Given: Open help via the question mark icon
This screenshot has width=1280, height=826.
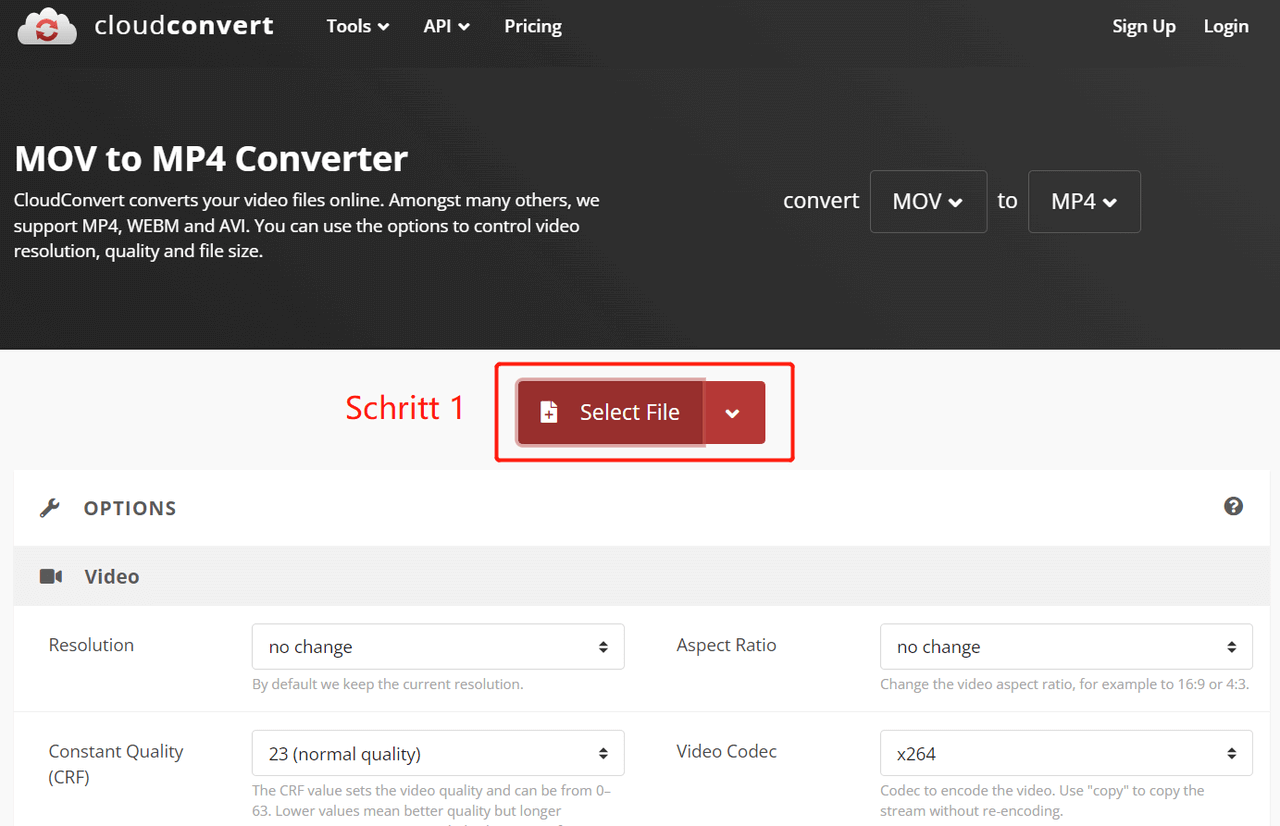Looking at the screenshot, I should point(1234,506).
